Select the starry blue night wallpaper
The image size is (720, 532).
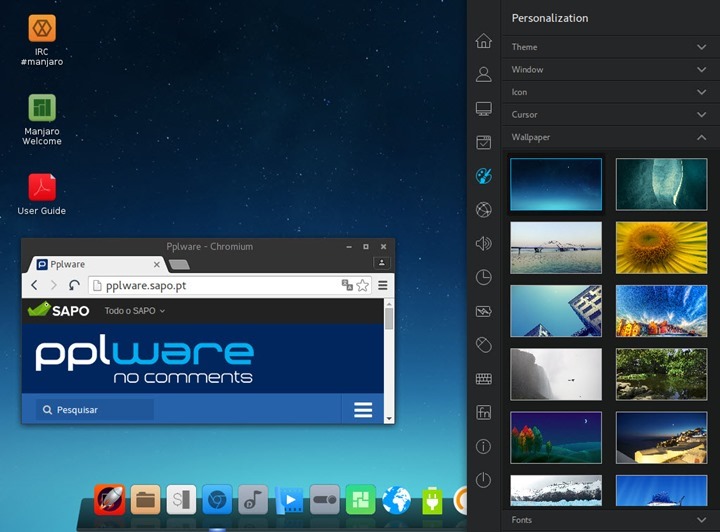(556, 184)
